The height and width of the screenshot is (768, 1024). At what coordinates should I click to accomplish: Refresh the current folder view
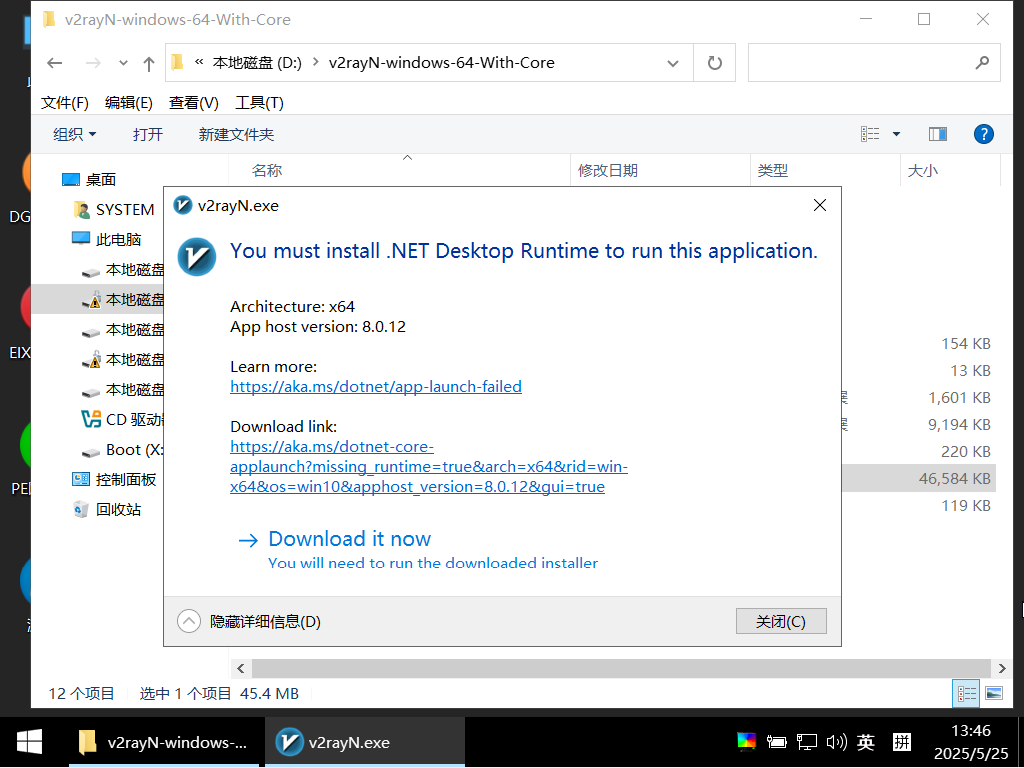(x=715, y=63)
